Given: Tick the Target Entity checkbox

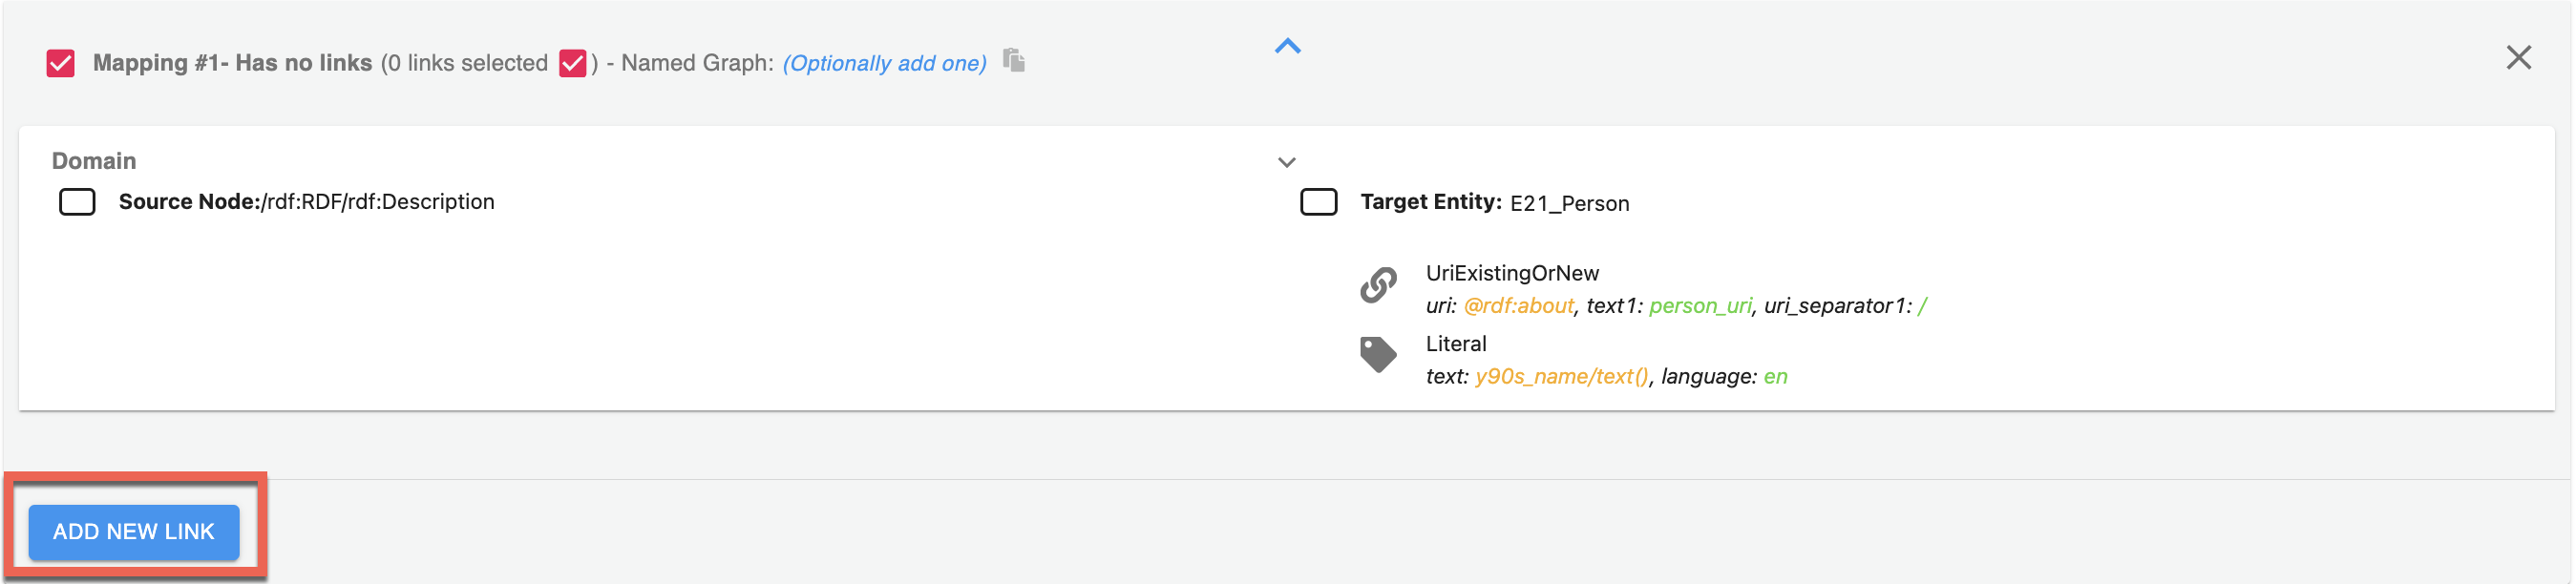Looking at the screenshot, I should 1317,202.
